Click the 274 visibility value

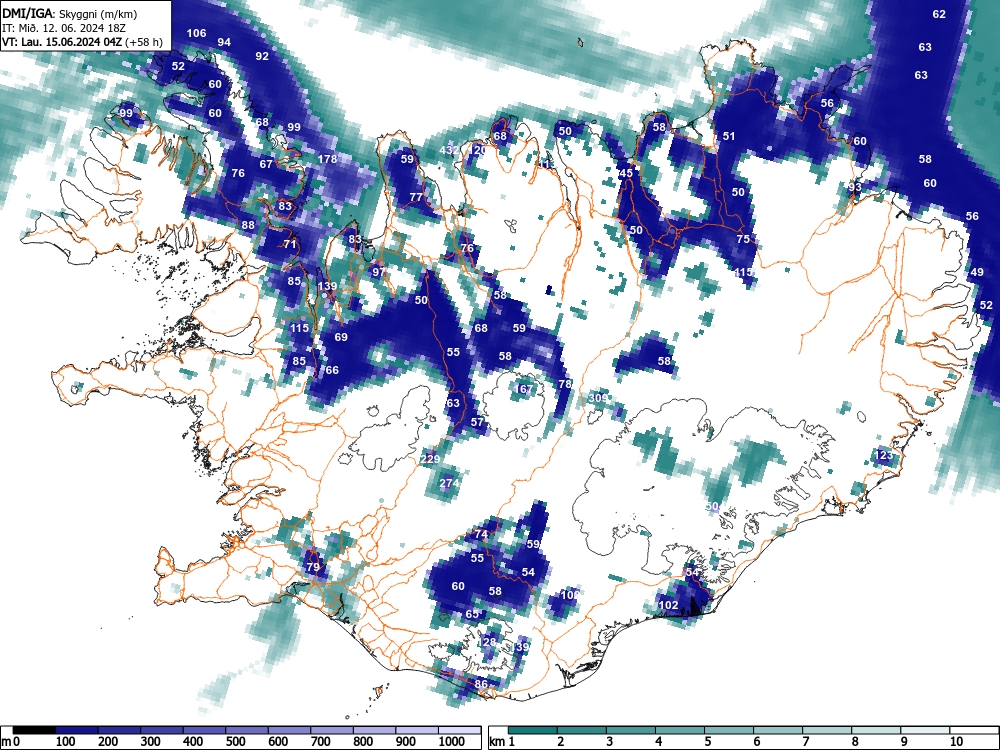(450, 483)
